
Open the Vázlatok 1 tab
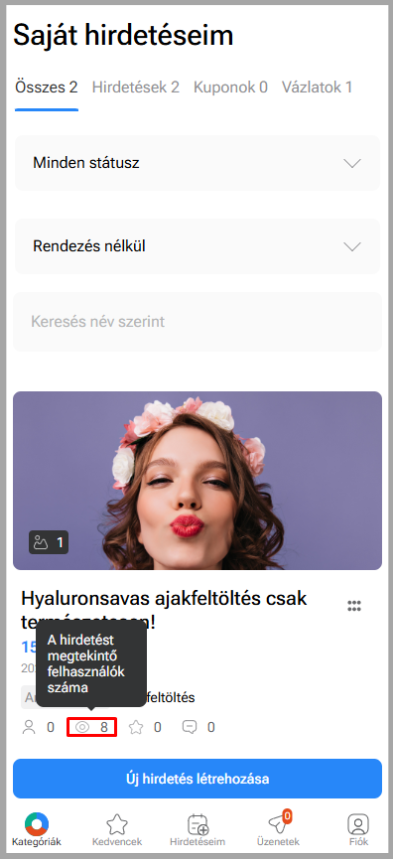pos(317,87)
